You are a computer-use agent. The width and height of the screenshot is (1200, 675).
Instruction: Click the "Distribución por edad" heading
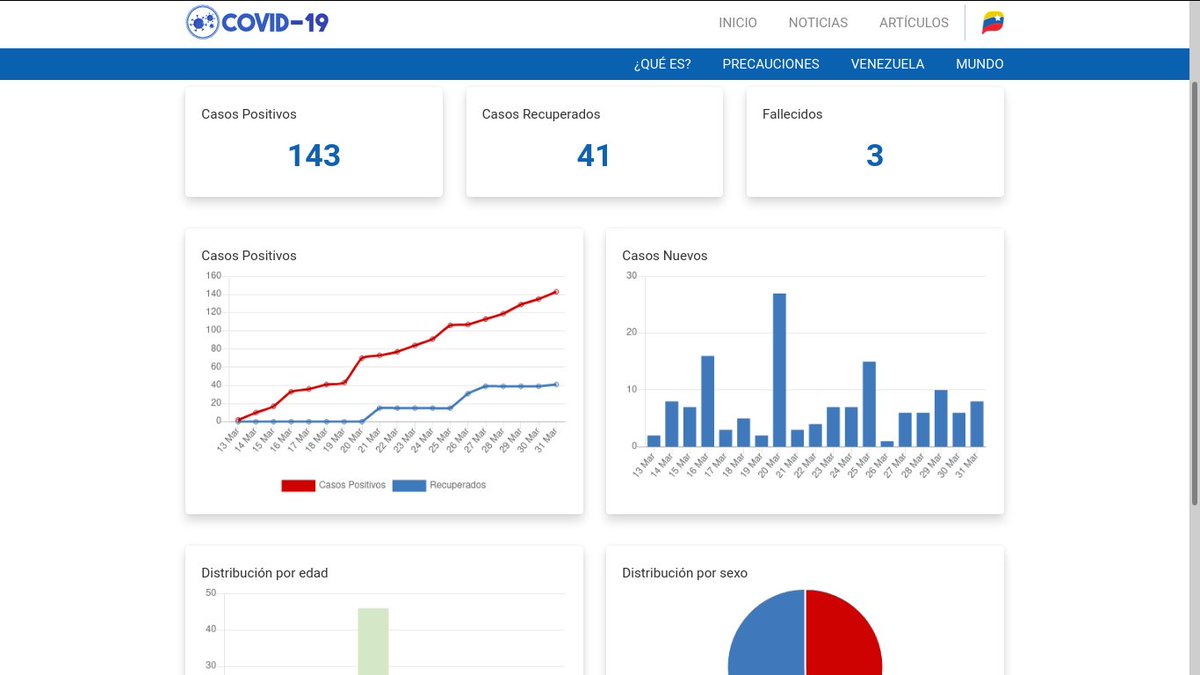[x=265, y=573]
